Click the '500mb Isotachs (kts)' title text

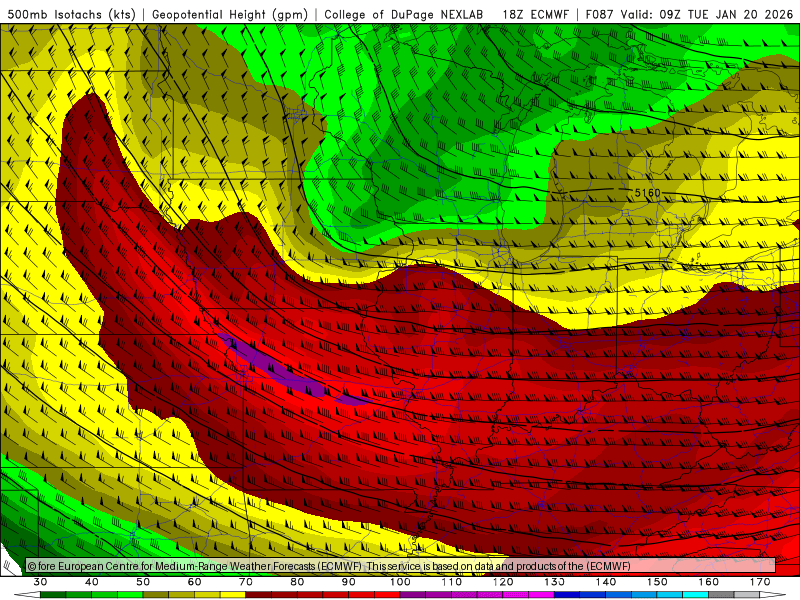(x=71, y=14)
